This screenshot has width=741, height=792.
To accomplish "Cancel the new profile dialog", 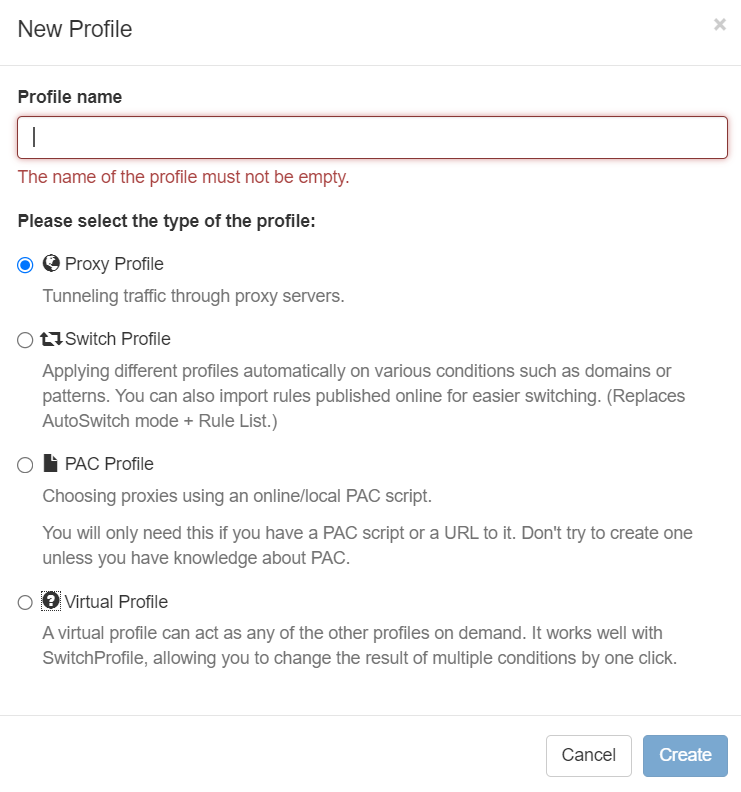I will point(588,755).
